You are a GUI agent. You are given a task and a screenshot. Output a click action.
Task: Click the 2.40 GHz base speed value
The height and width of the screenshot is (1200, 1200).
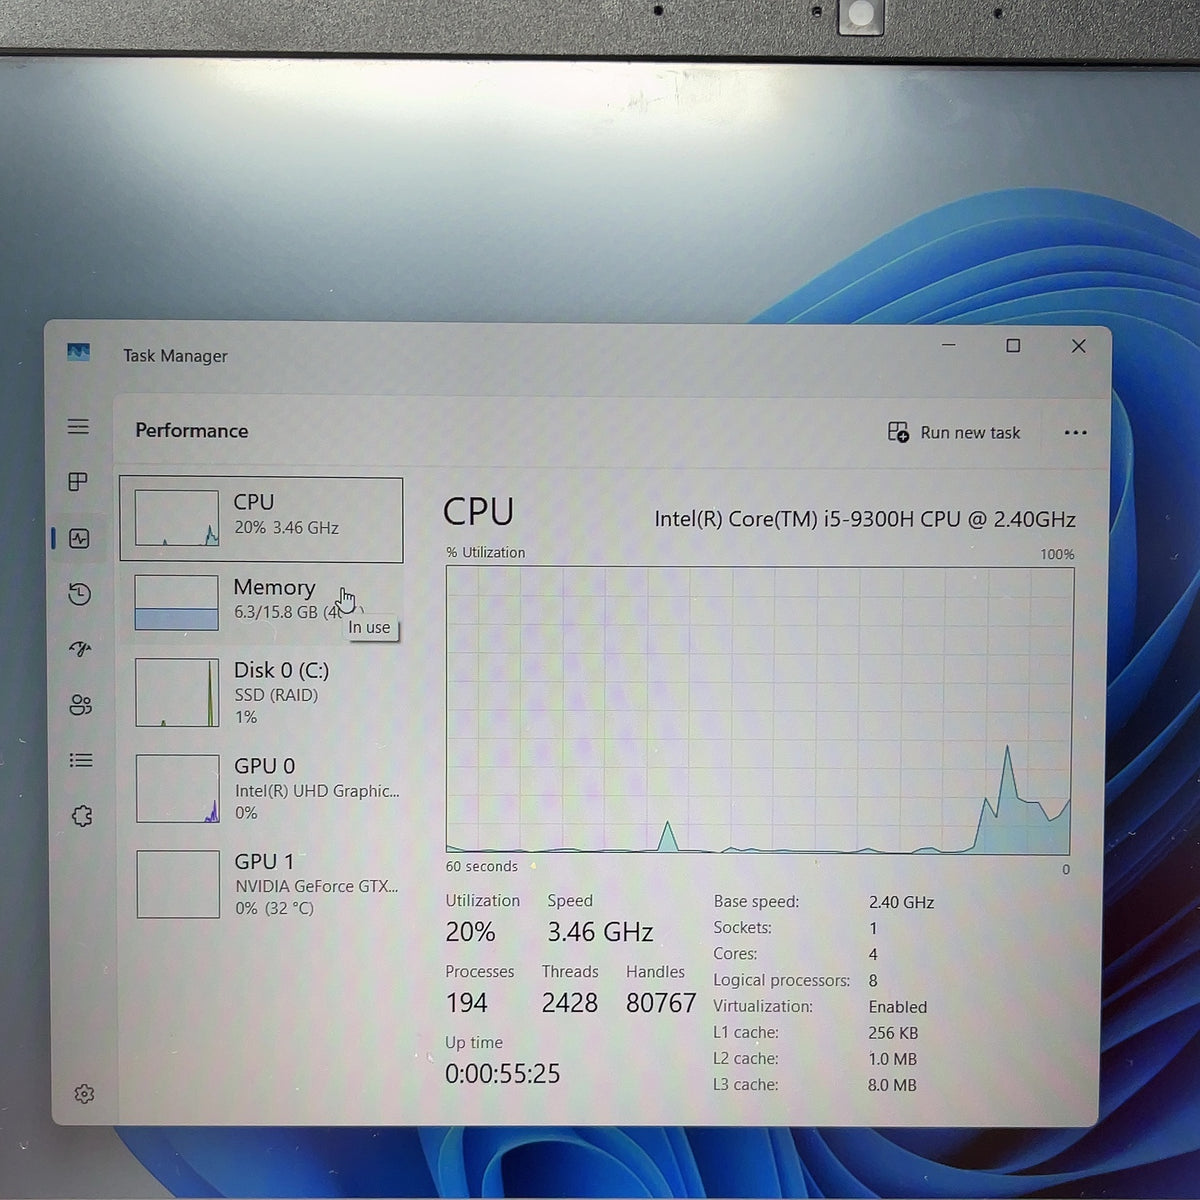(901, 902)
